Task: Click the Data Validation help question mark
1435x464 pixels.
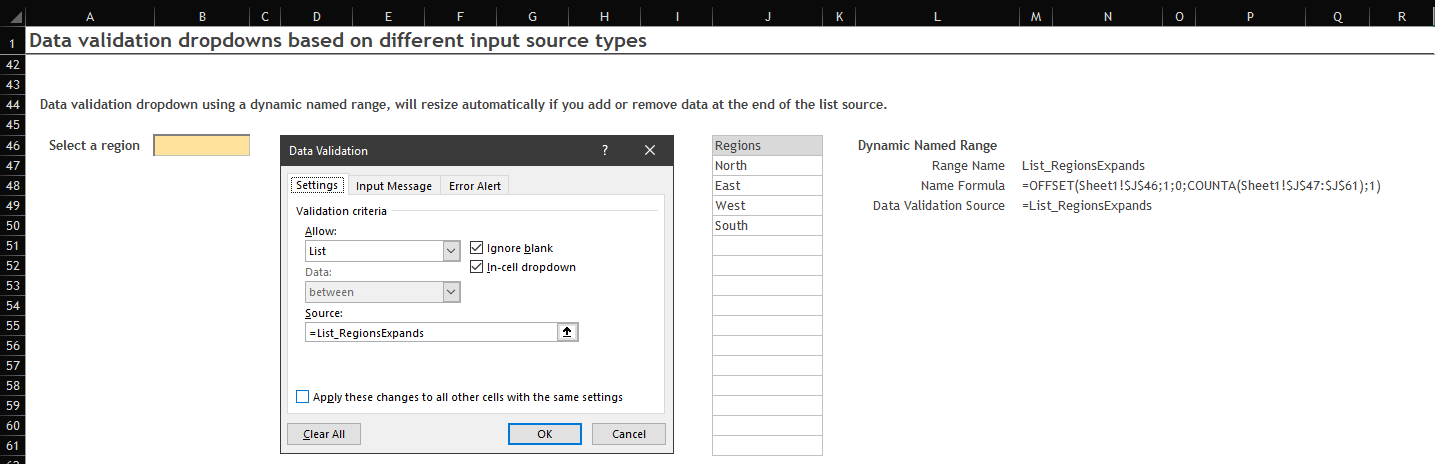Action: pos(605,151)
